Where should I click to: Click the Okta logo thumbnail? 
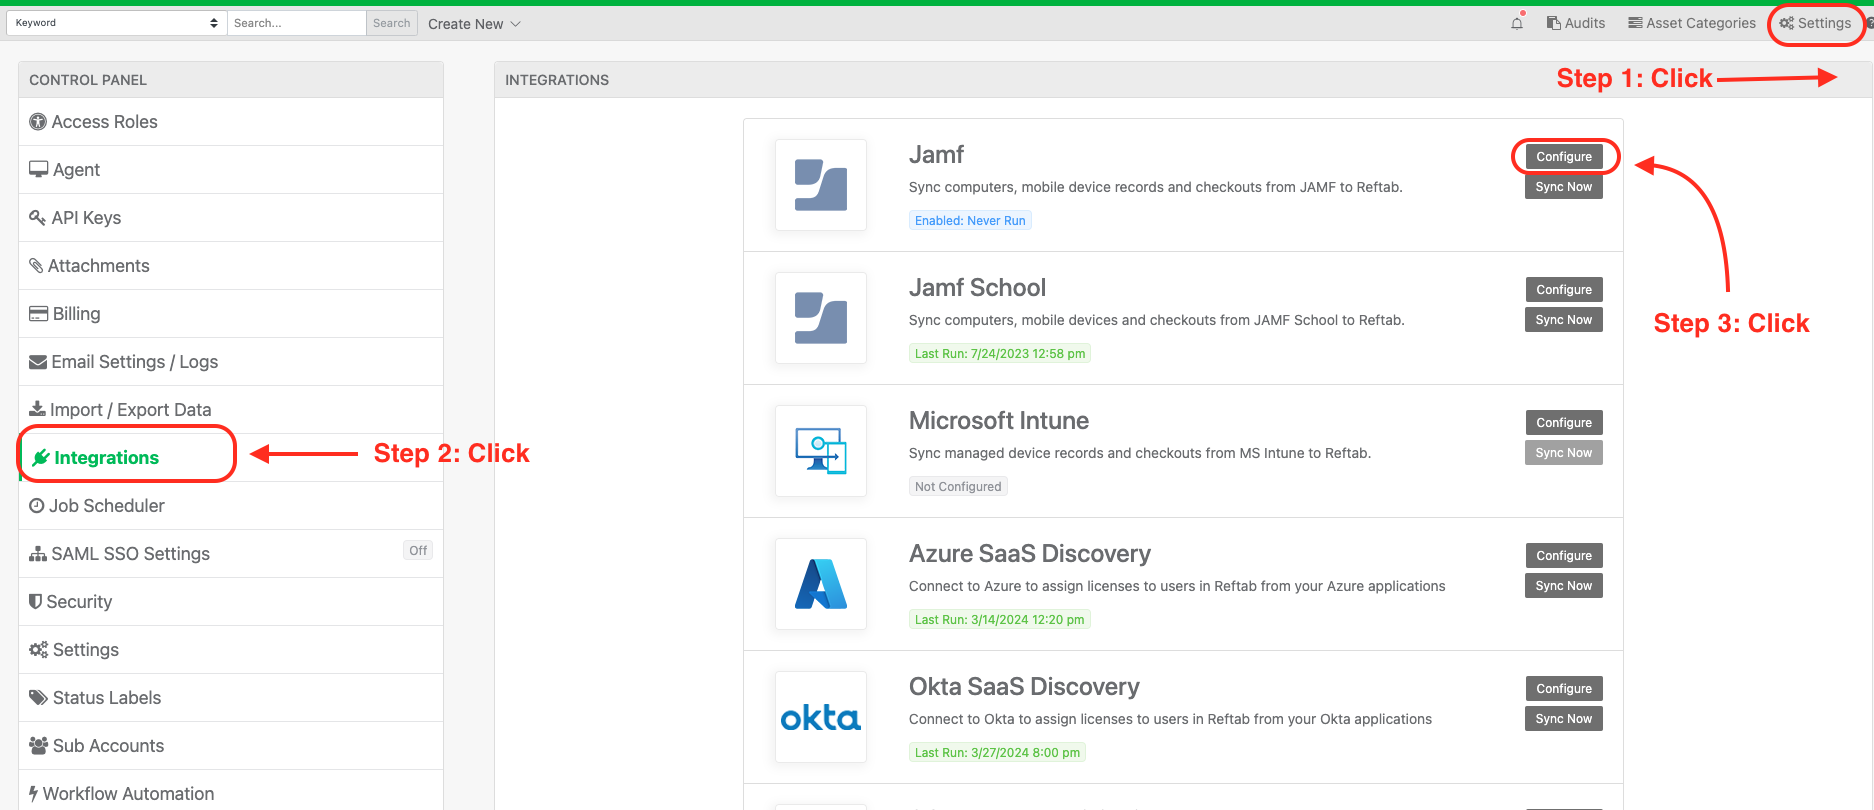click(x=821, y=717)
